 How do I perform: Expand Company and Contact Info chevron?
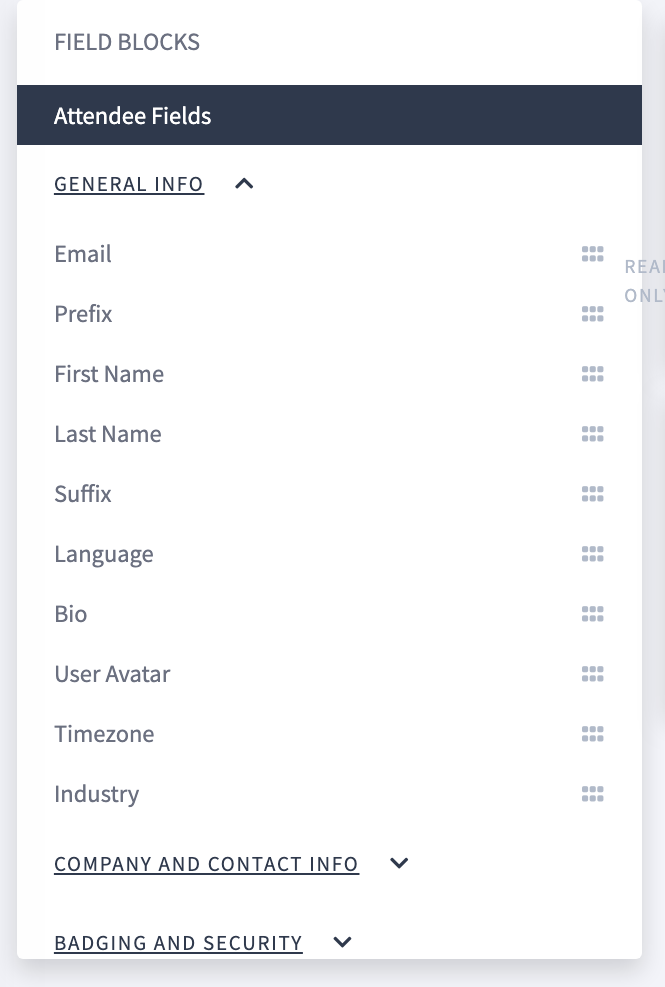click(x=399, y=863)
